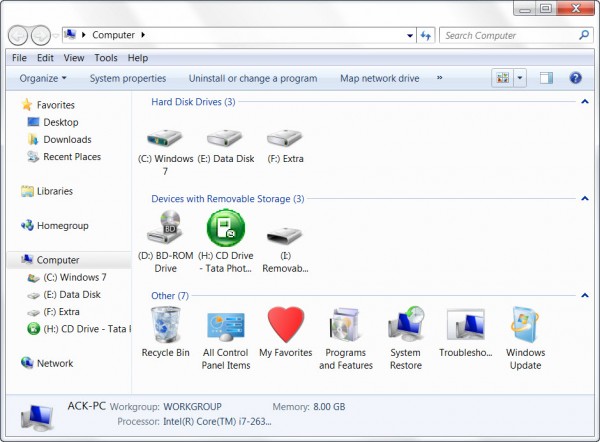This screenshot has width=600, height=442.
Task: Click the Change your view icon
Action: pos(502,78)
